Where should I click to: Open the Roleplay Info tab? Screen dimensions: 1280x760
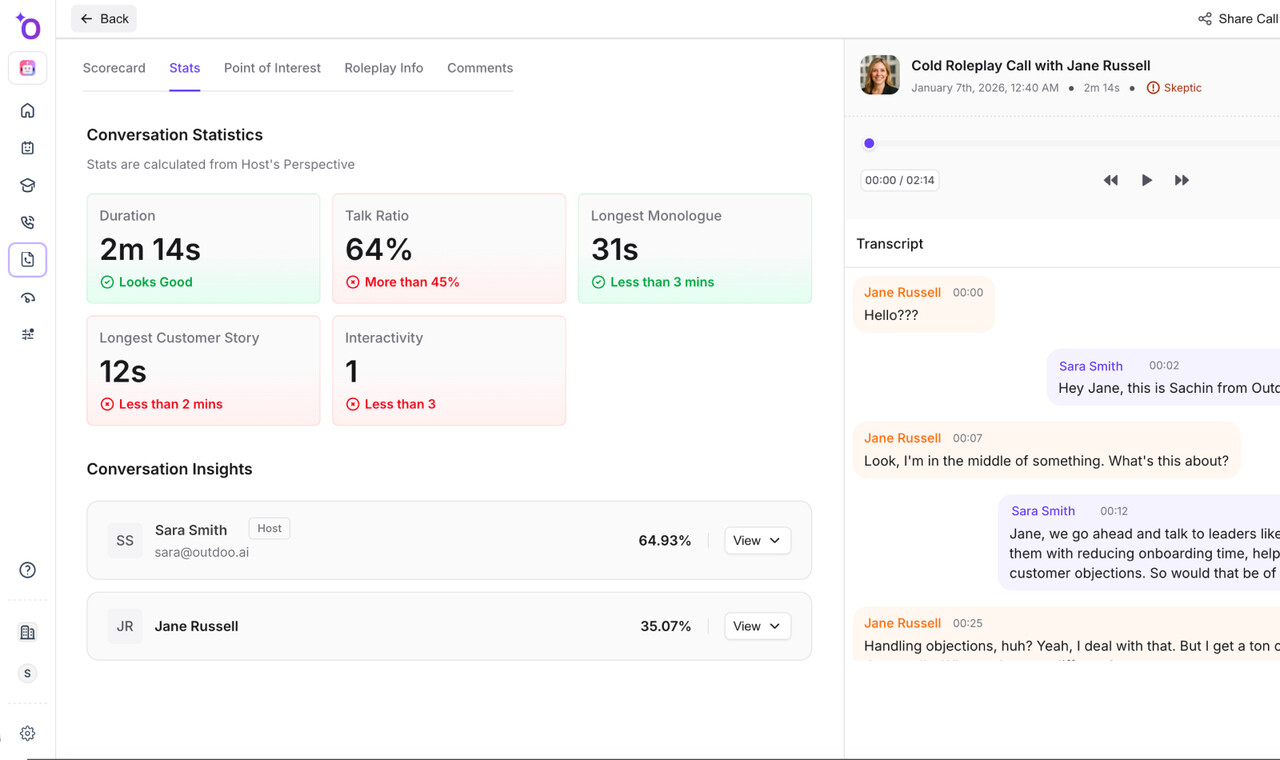click(384, 68)
